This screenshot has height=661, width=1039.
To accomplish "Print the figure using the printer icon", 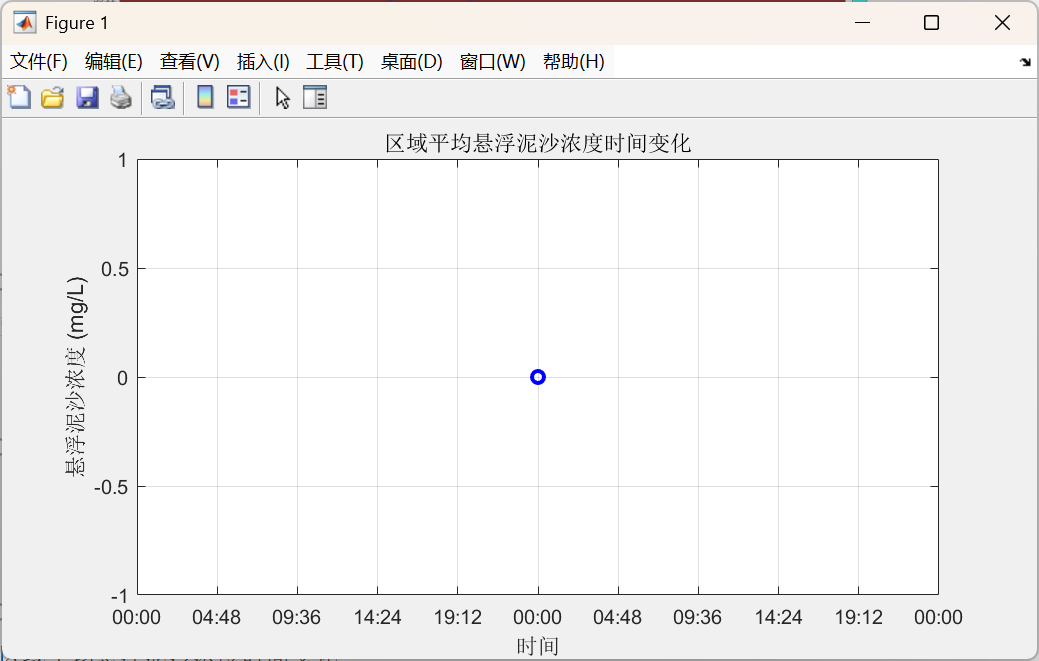I will pyautogui.click(x=120, y=97).
